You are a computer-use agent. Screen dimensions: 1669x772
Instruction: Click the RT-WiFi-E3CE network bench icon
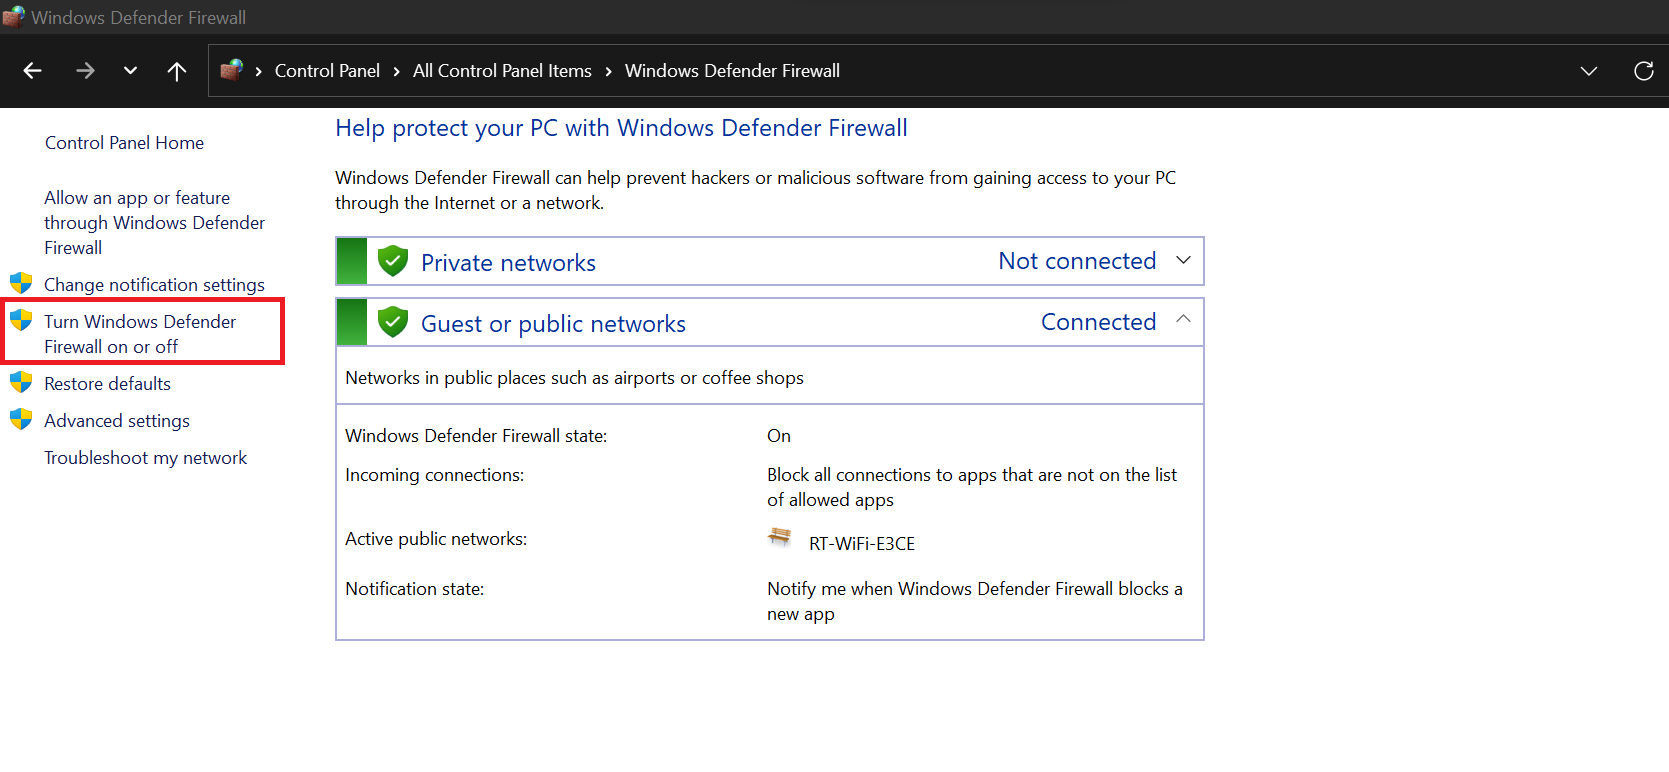[779, 538]
